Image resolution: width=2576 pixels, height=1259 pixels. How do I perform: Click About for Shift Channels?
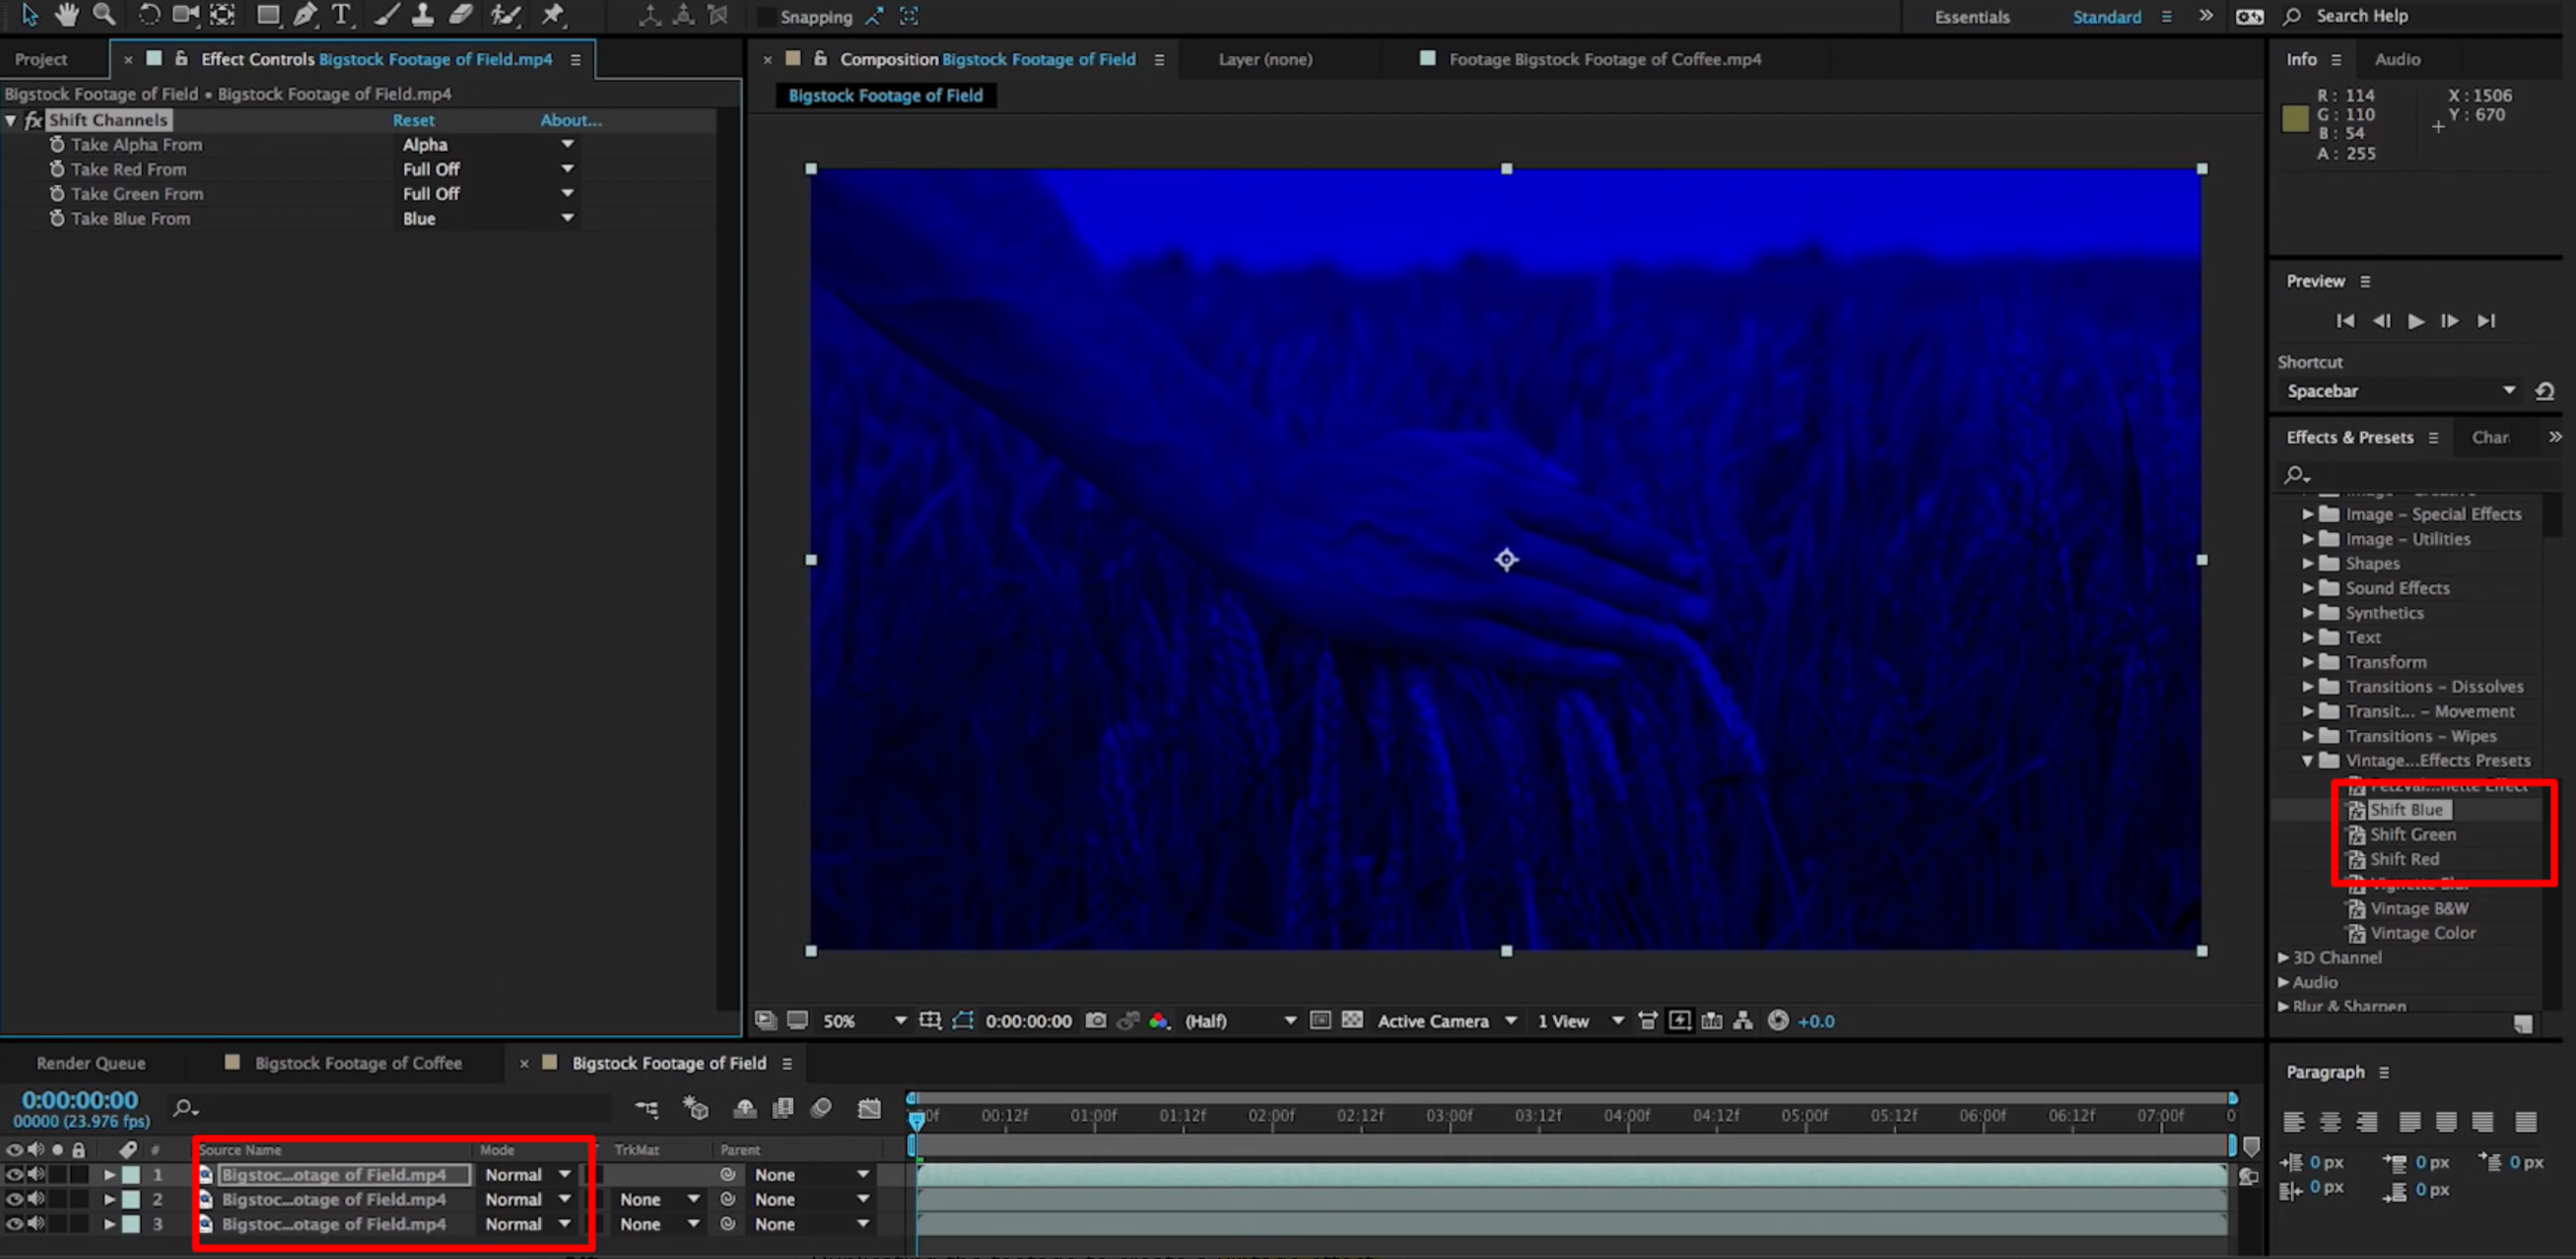(570, 119)
